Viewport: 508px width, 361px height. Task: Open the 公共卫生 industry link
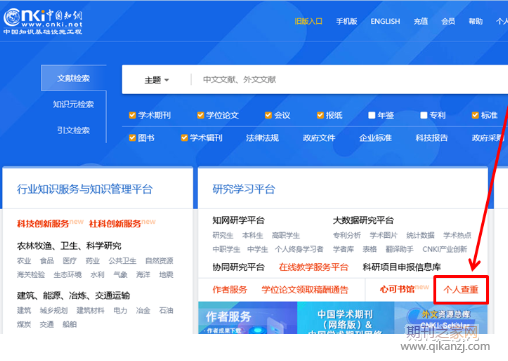coord(122,261)
